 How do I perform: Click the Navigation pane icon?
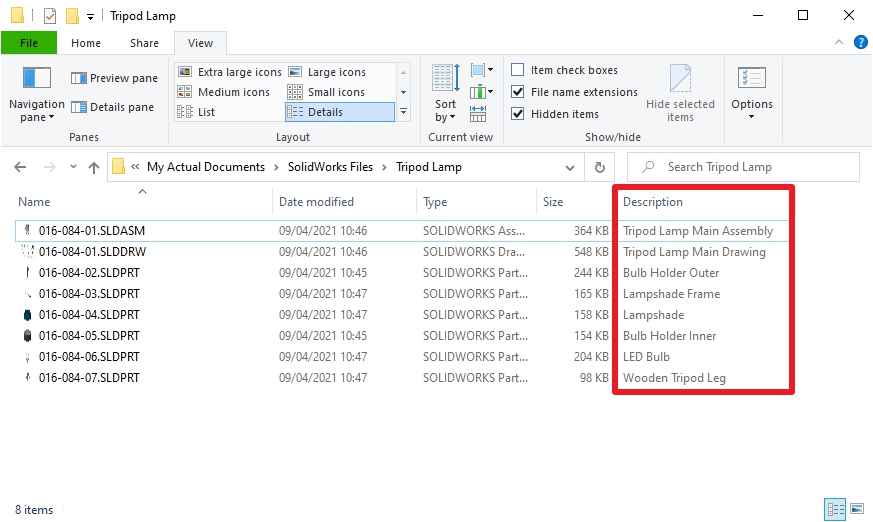tap(36, 80)
